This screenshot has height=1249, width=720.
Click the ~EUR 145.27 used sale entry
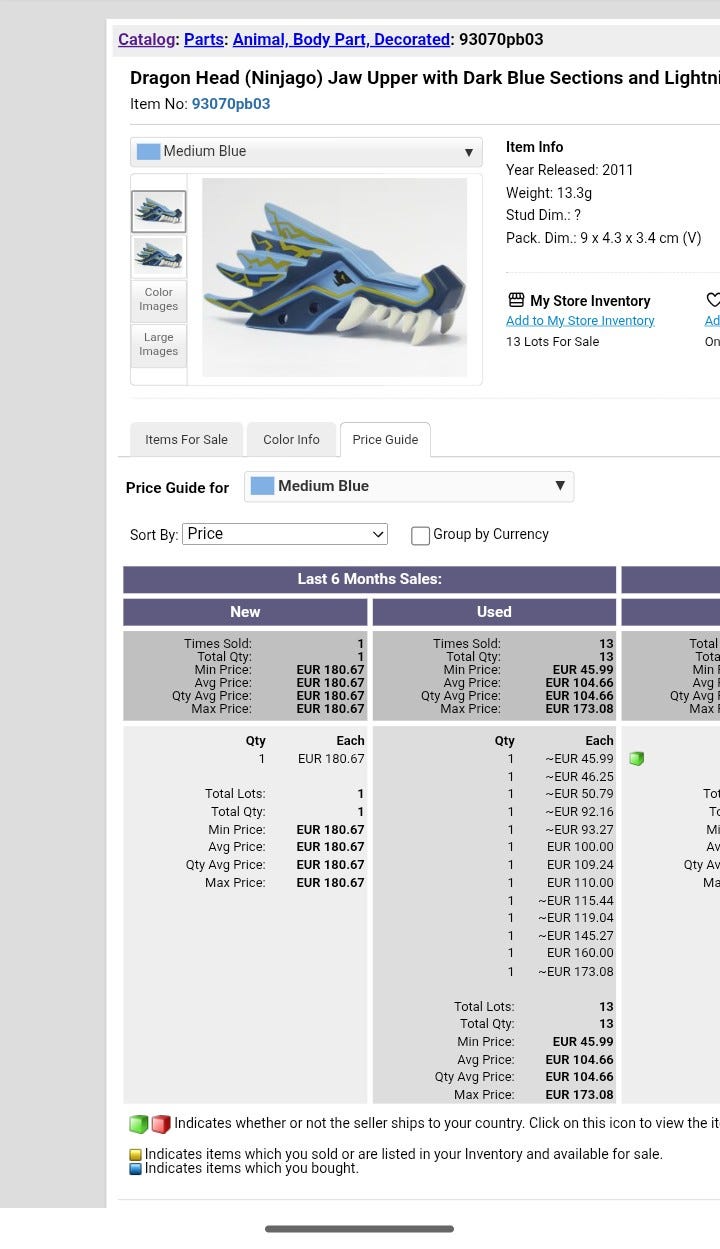[x=560, y=936]
